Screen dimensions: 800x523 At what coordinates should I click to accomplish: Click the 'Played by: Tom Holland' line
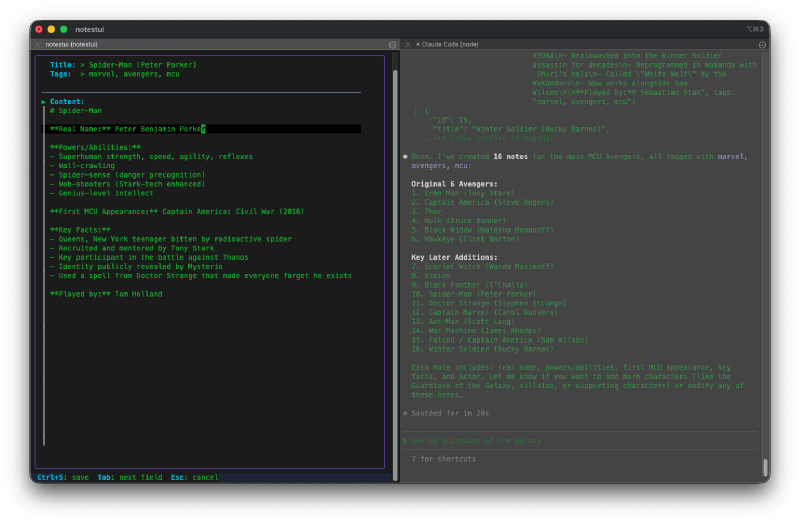[106, 294]
